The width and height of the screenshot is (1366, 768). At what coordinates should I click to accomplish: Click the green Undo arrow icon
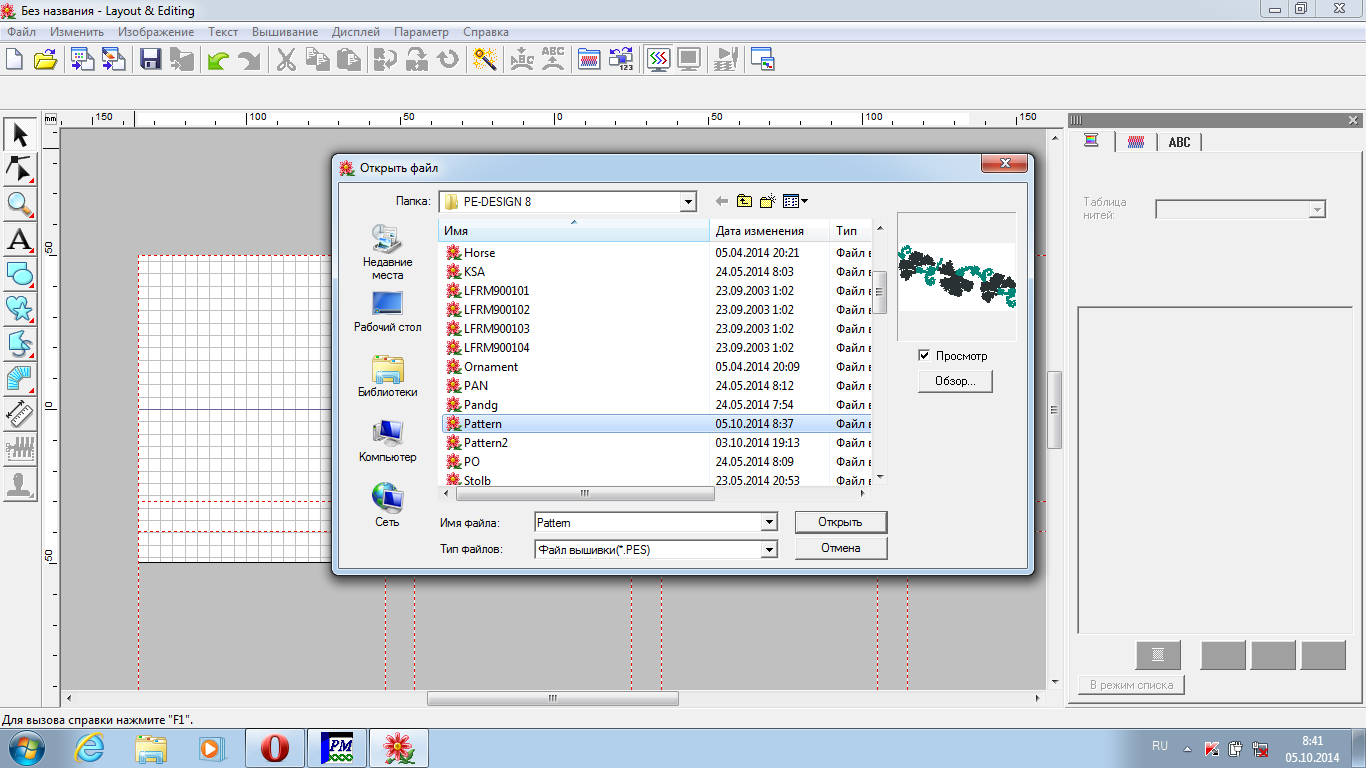click(x=217, y=60)
